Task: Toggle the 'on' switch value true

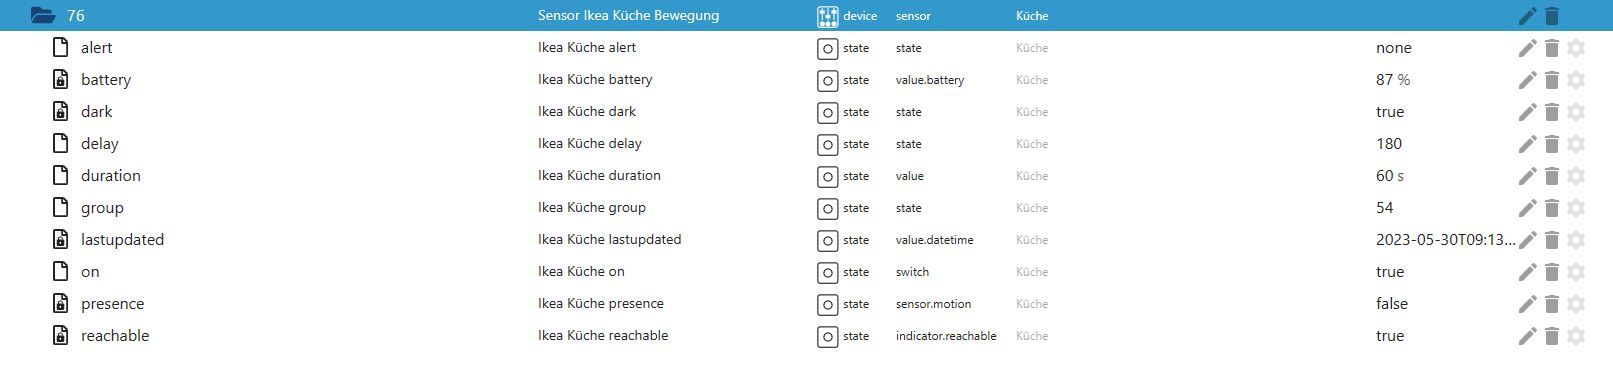Action: pos(1389,272)
